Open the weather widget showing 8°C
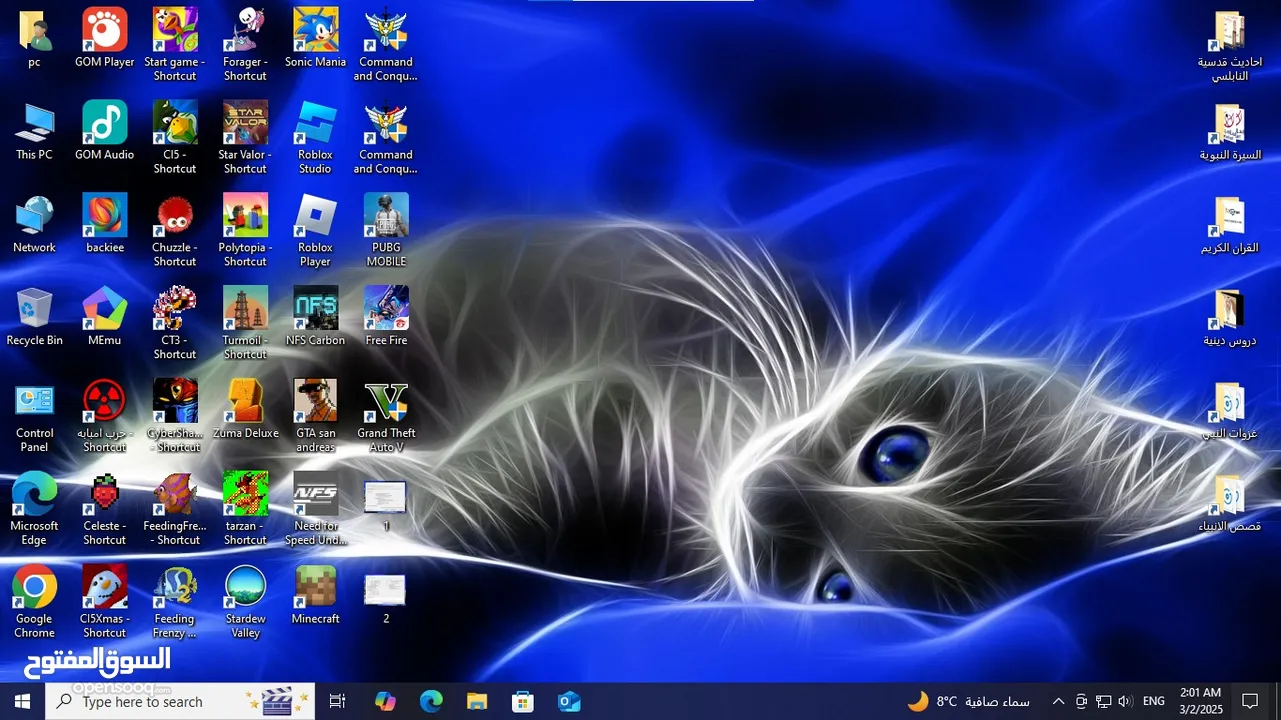Viewport: 1281px width, 720px height. pos(968,701)
